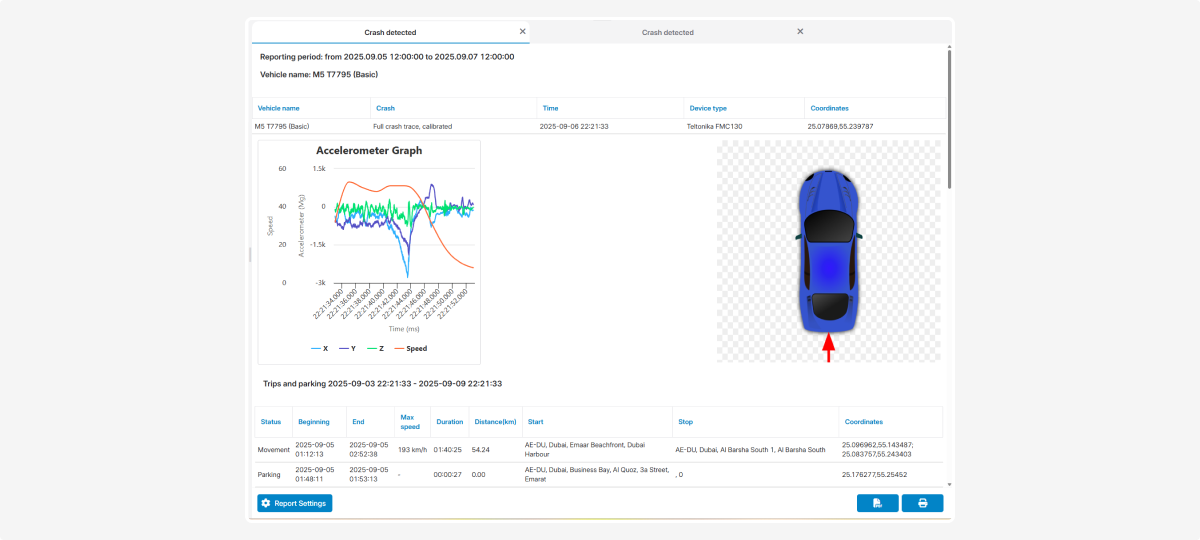Image resolution: width=1200 pixels, height=540 pixels.
Task: Select the first Crash detected tab
Action: 390,32
